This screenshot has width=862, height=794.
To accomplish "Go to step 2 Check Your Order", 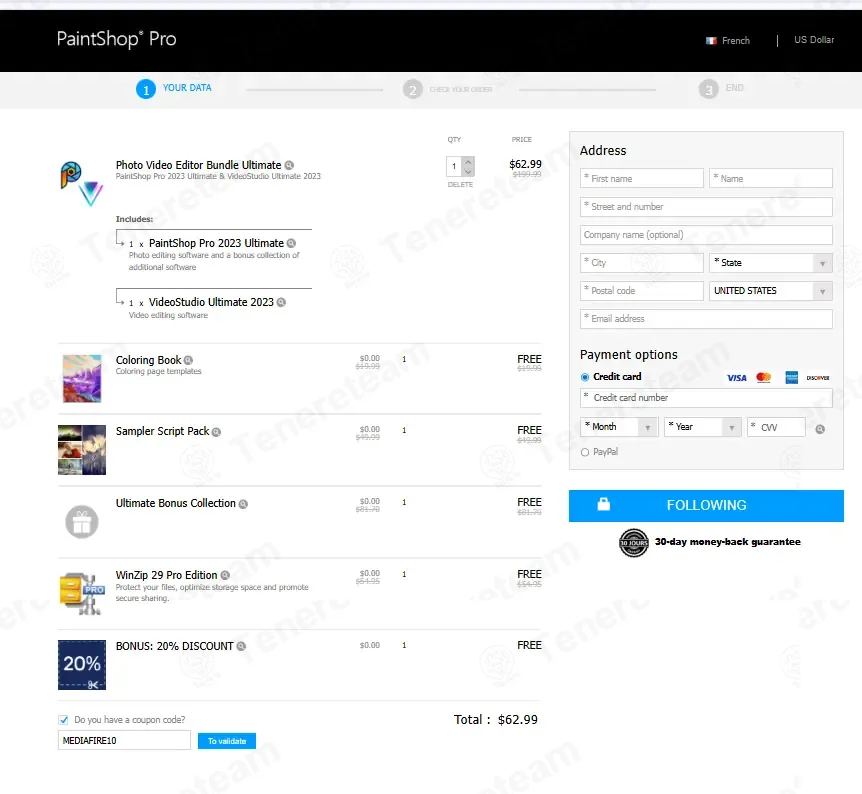I will click(447, 89).
